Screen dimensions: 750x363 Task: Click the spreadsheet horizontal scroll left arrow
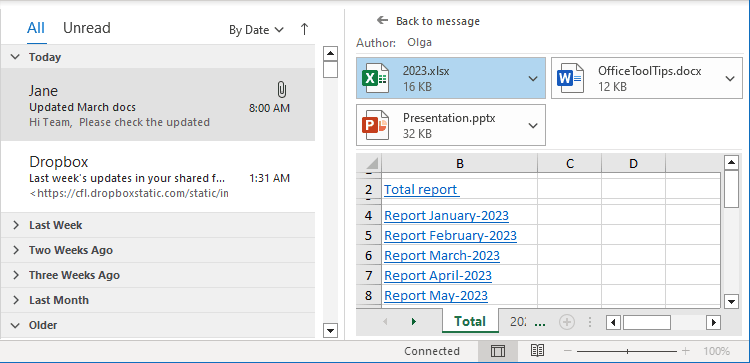tap(613, 322)
